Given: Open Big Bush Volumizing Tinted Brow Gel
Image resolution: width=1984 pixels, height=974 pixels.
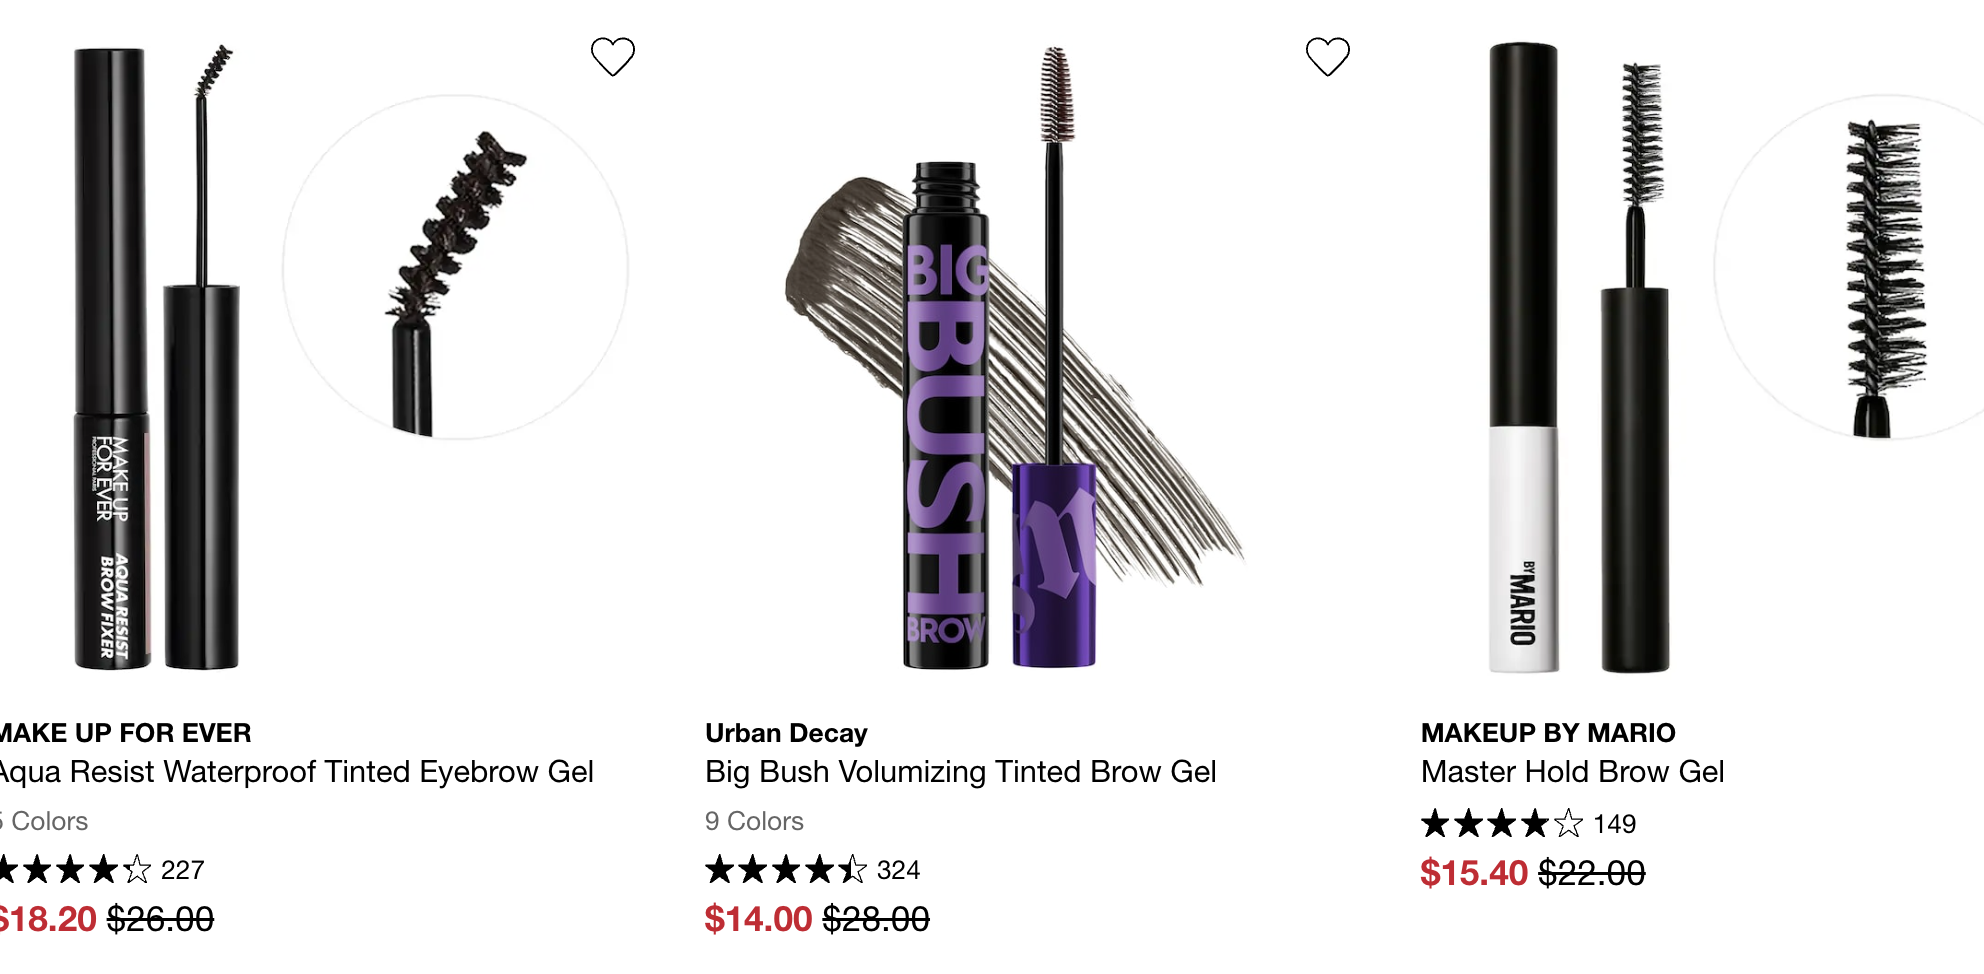Looking at the screenshot, I should pyautogui.click(x=960, y=772).
